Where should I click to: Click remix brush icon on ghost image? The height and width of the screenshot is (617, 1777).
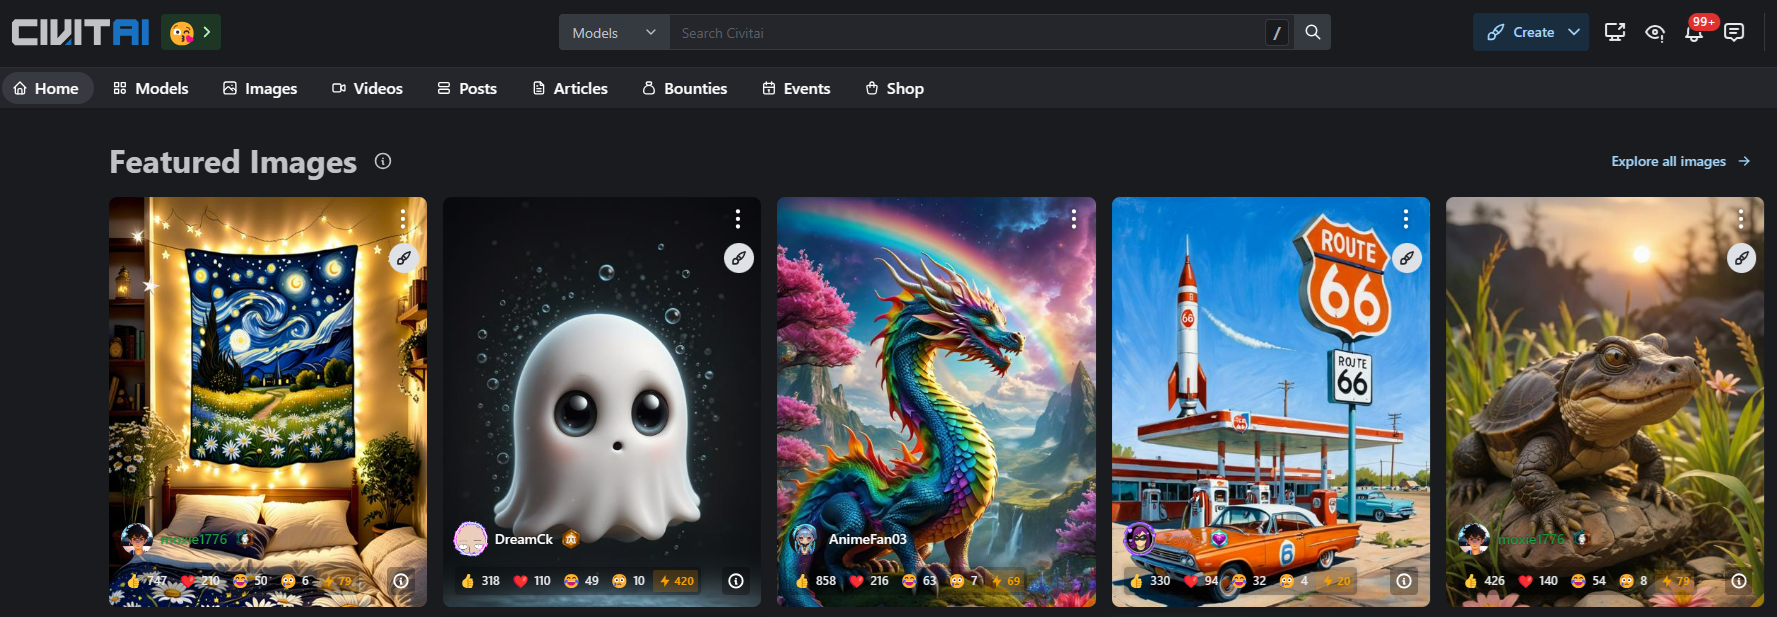pyautogui.click(x=738, y=258)
